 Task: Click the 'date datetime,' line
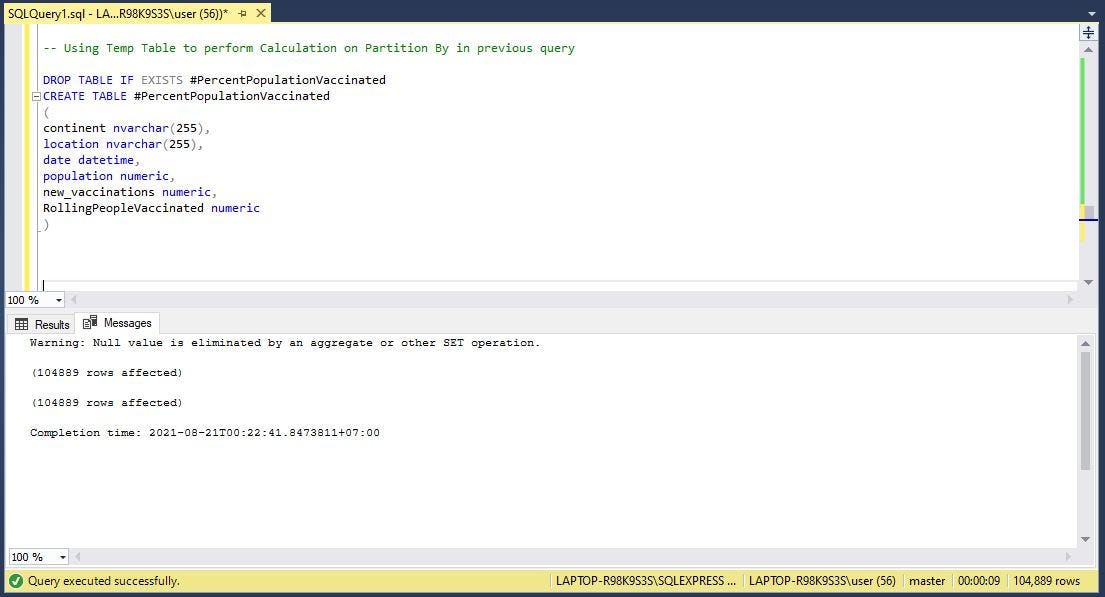91,160
